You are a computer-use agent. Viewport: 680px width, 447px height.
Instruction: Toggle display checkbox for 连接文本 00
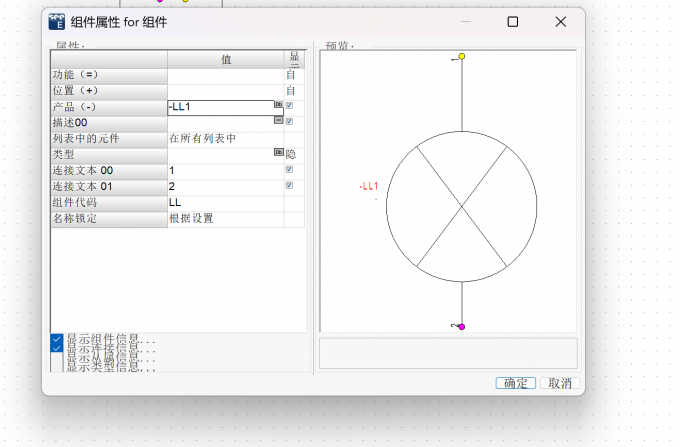[289, 170]
